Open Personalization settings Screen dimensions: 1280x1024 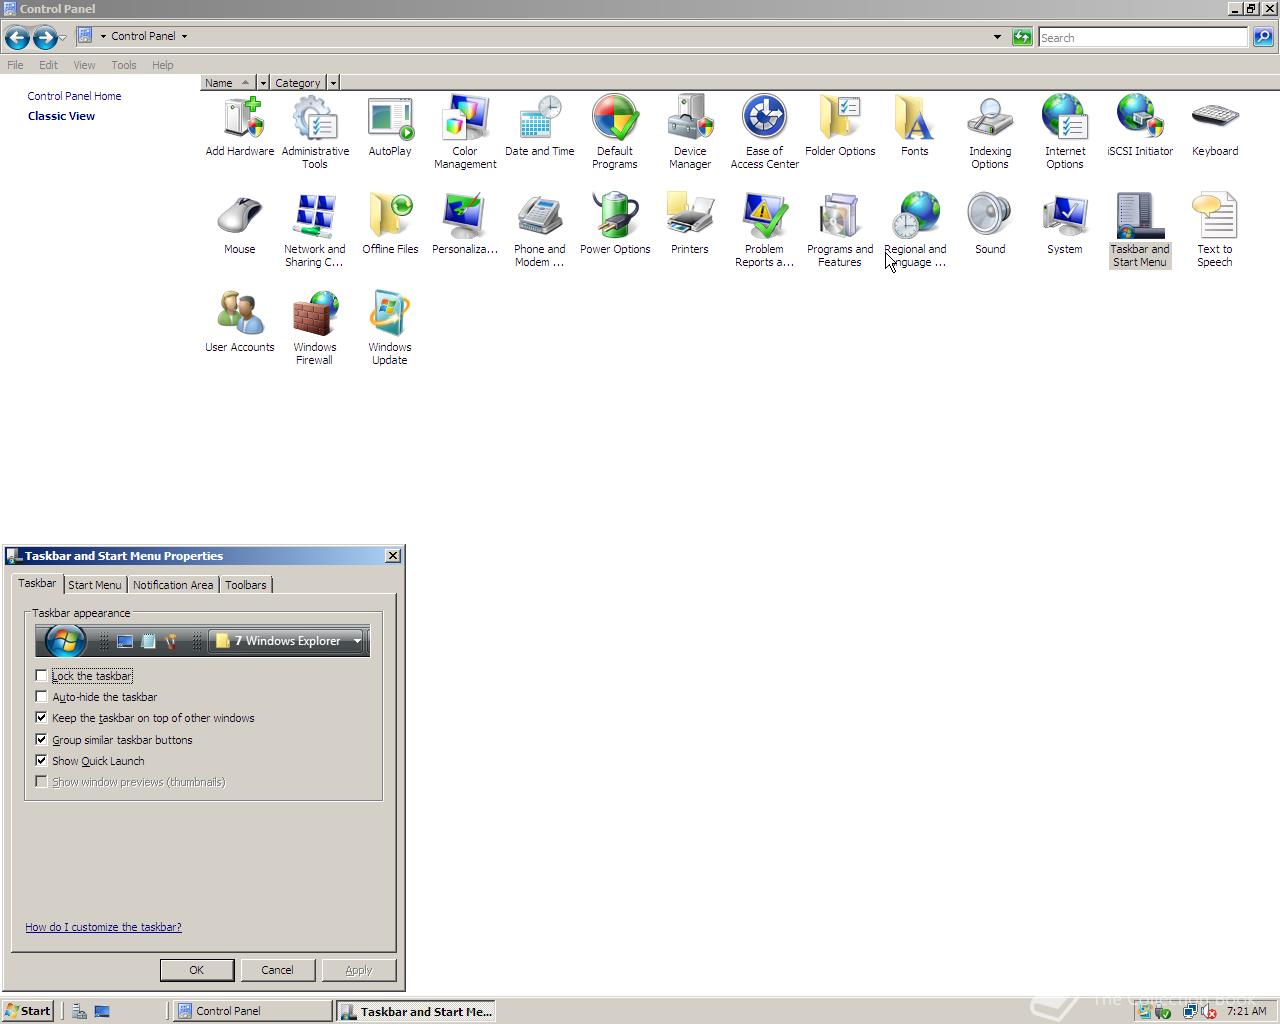coord(465,225)
